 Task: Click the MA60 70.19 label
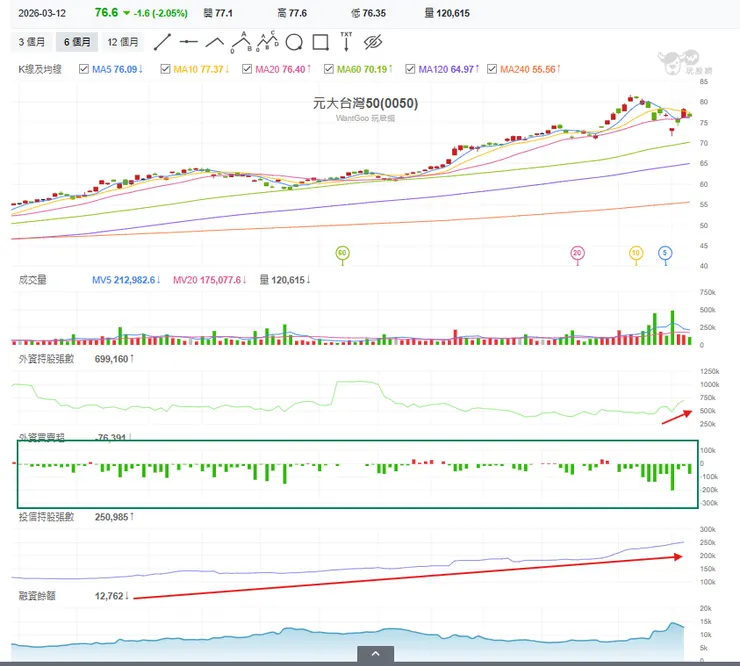point(364,69)
